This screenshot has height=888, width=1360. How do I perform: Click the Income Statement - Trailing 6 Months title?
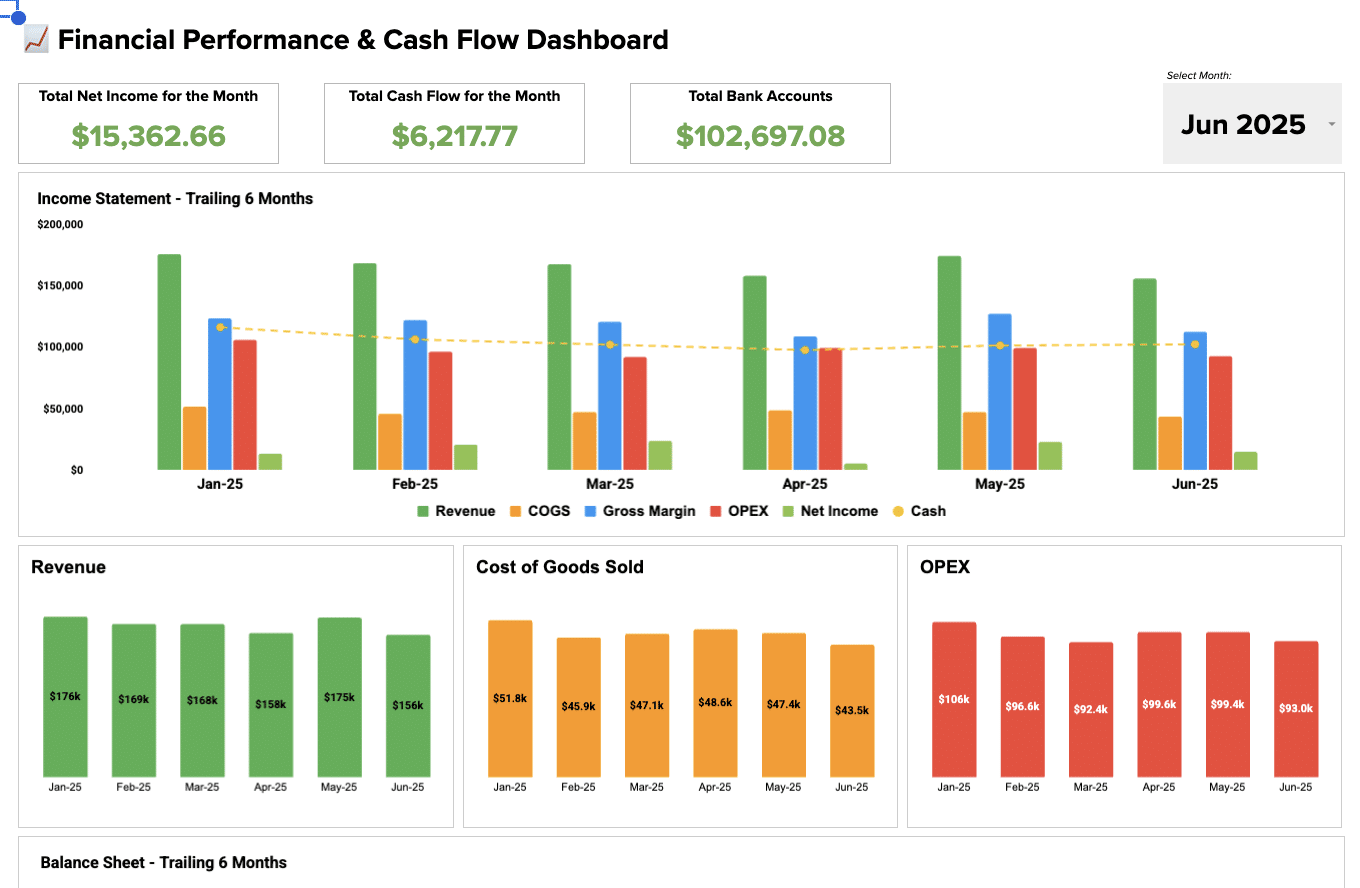point(175,198)
